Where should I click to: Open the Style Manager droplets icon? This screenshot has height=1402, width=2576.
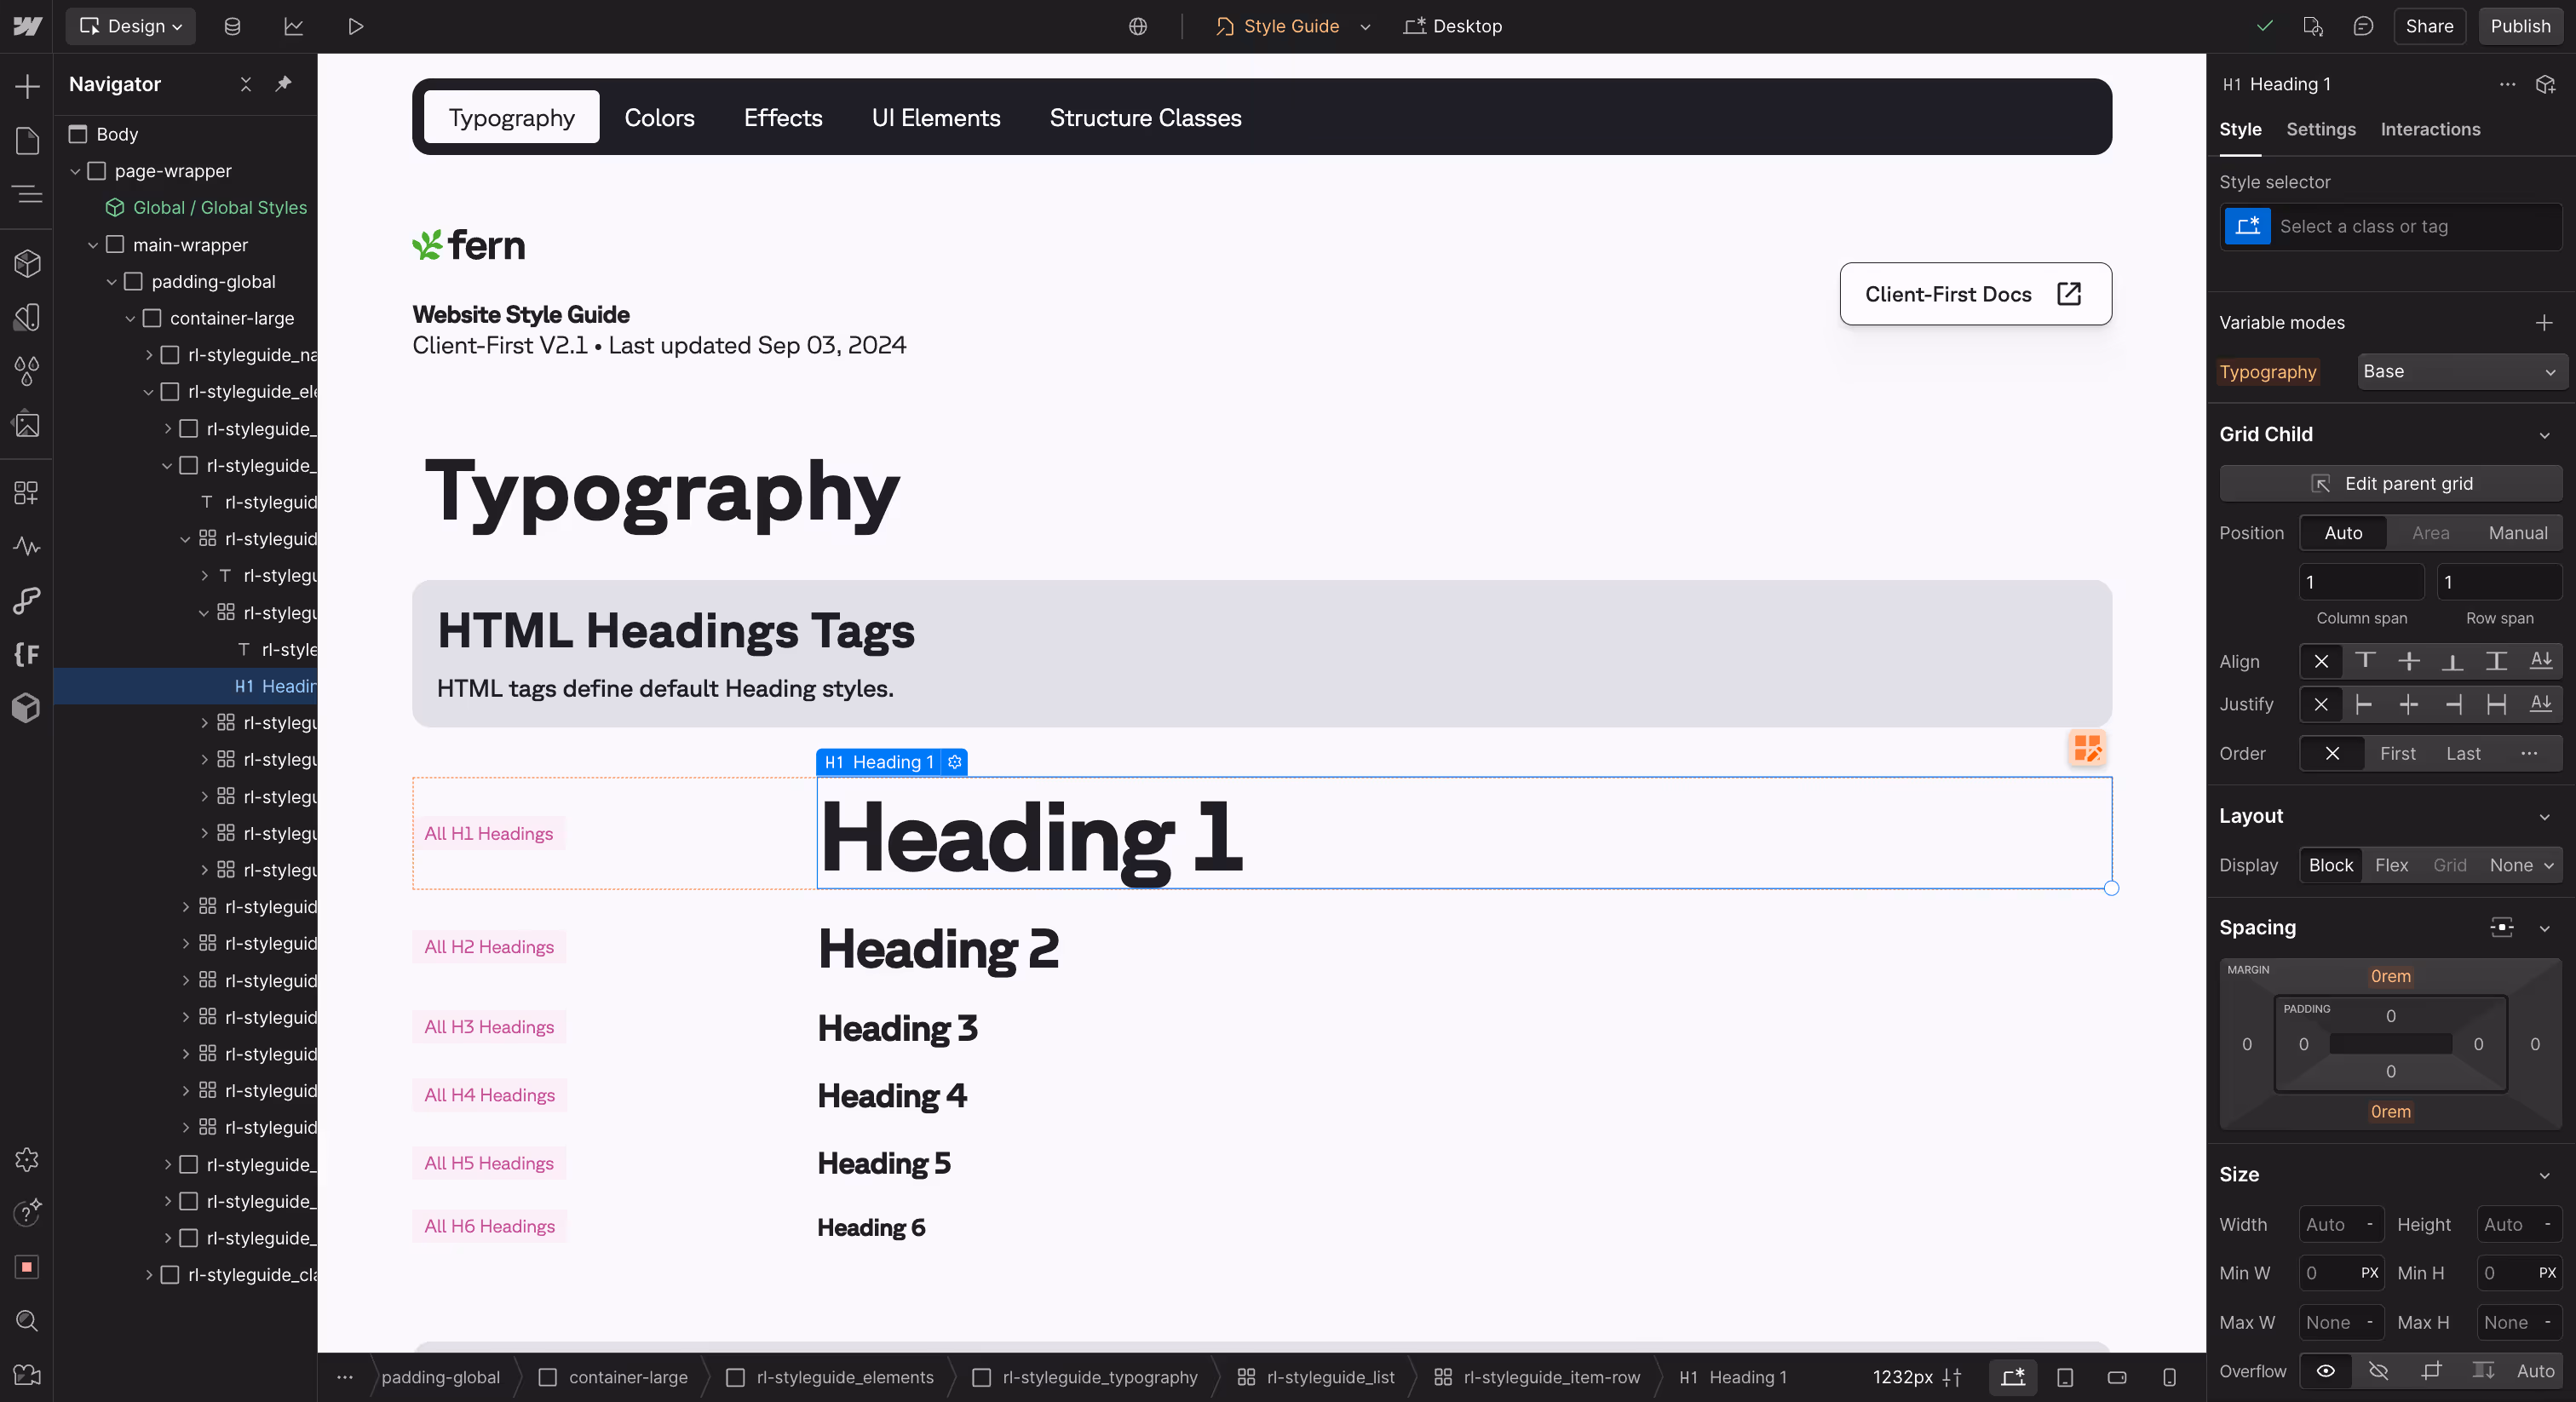point(27,371)
